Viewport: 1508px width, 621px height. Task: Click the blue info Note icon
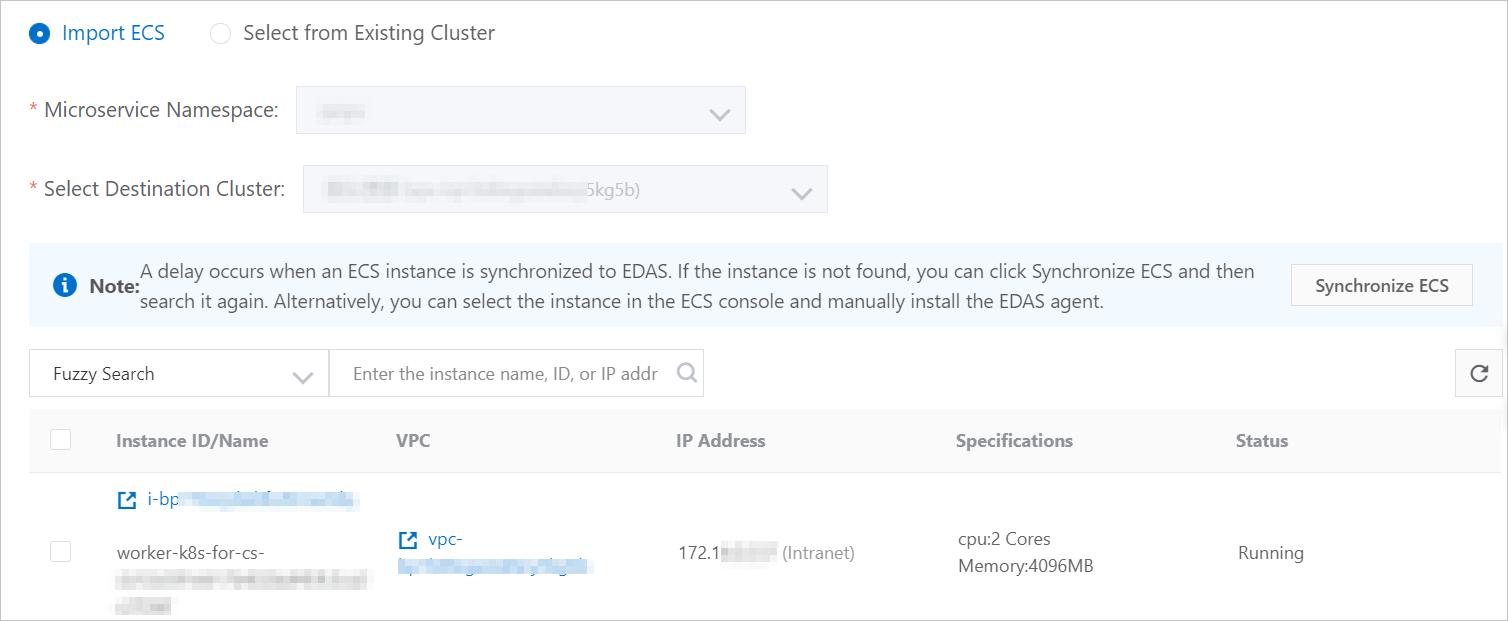coord(65,286)
